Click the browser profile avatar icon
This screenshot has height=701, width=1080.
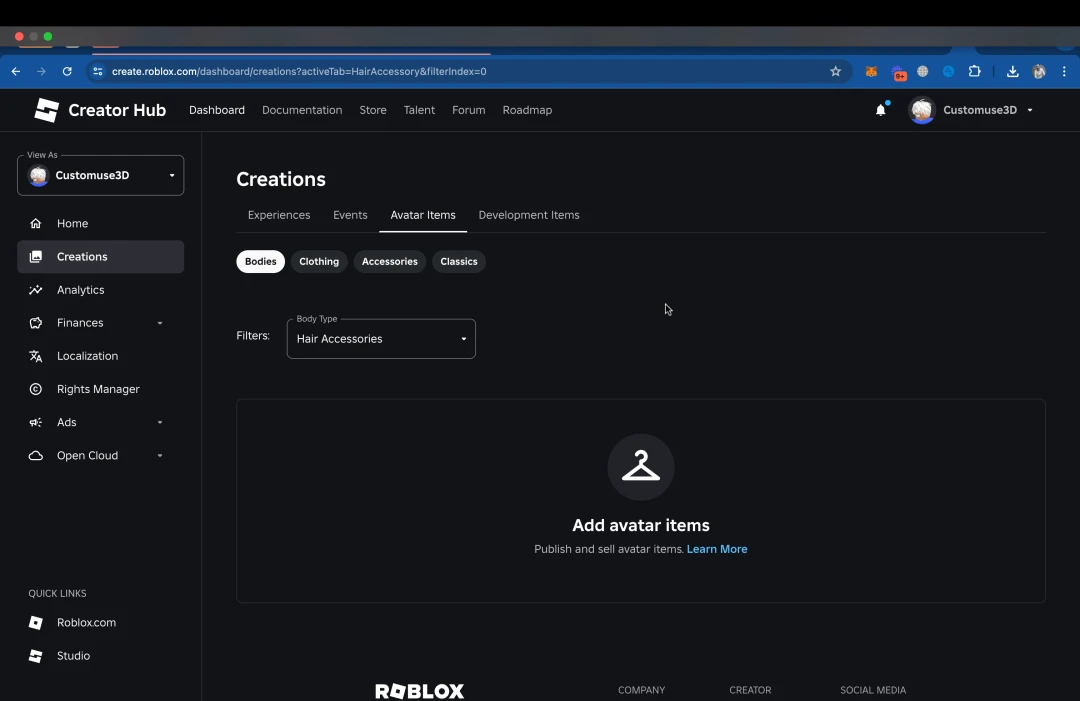(1039, 71)
